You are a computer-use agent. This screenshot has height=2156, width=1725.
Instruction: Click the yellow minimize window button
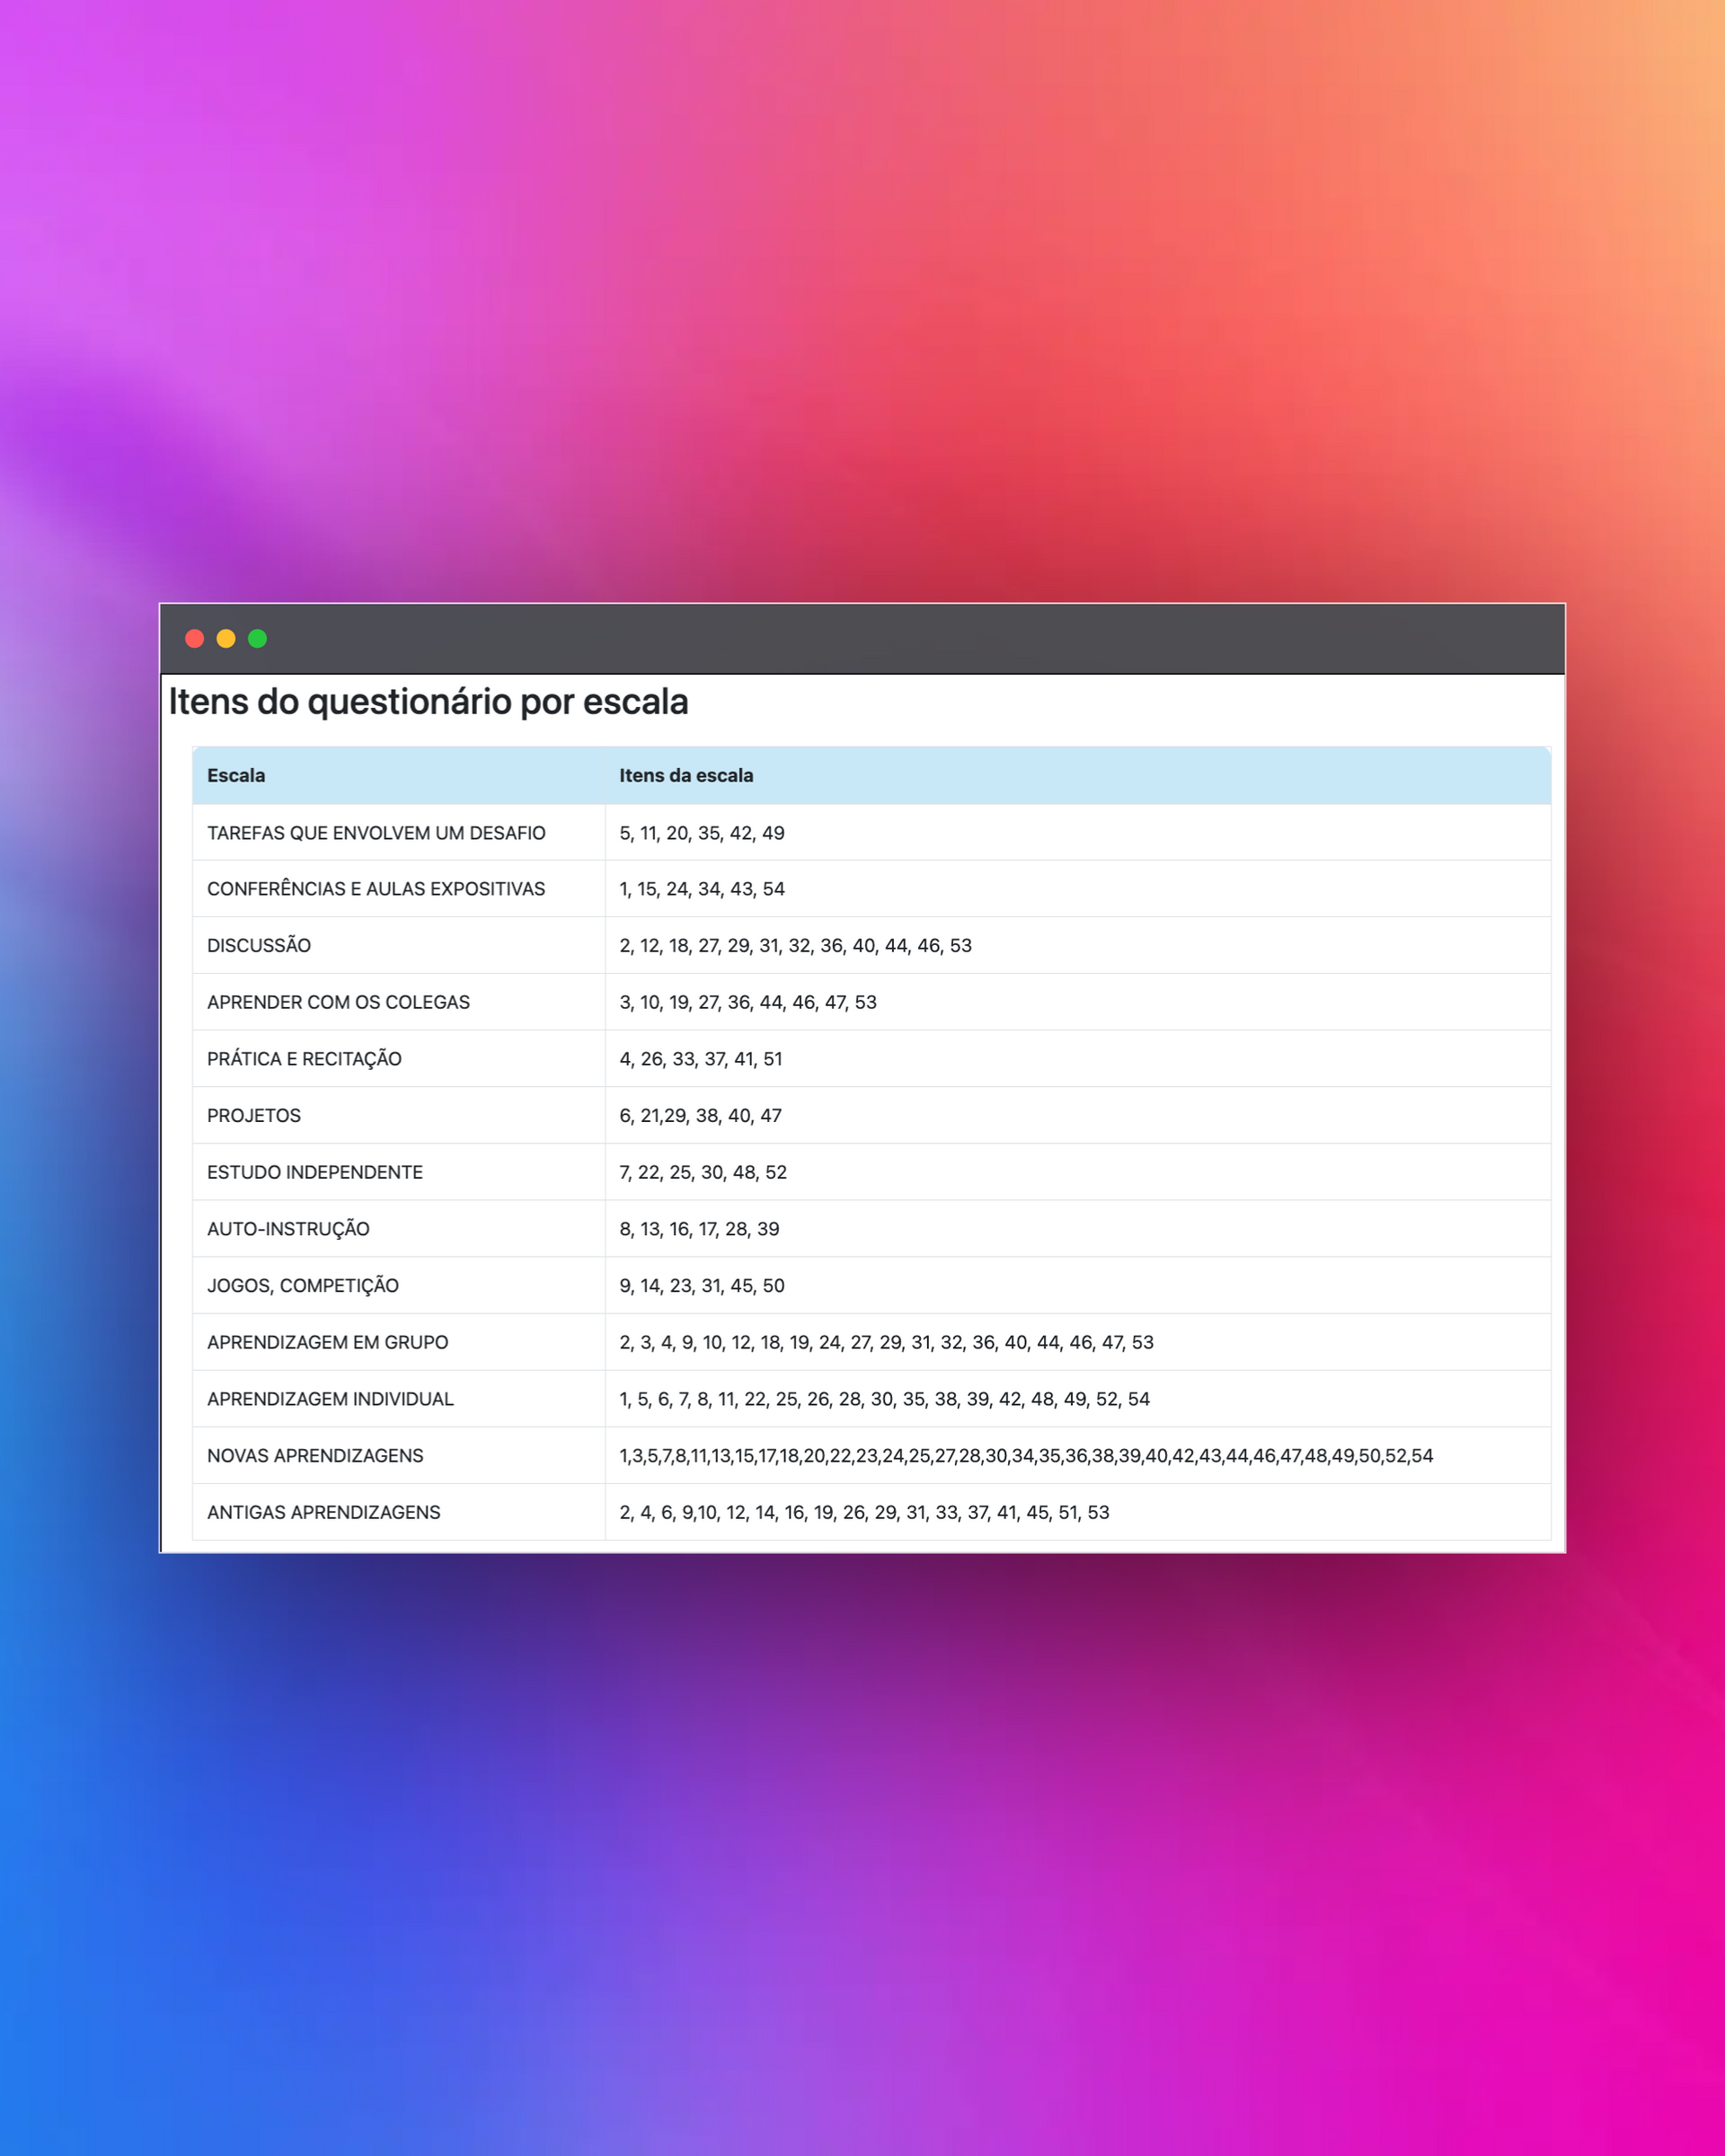[226, 638]
